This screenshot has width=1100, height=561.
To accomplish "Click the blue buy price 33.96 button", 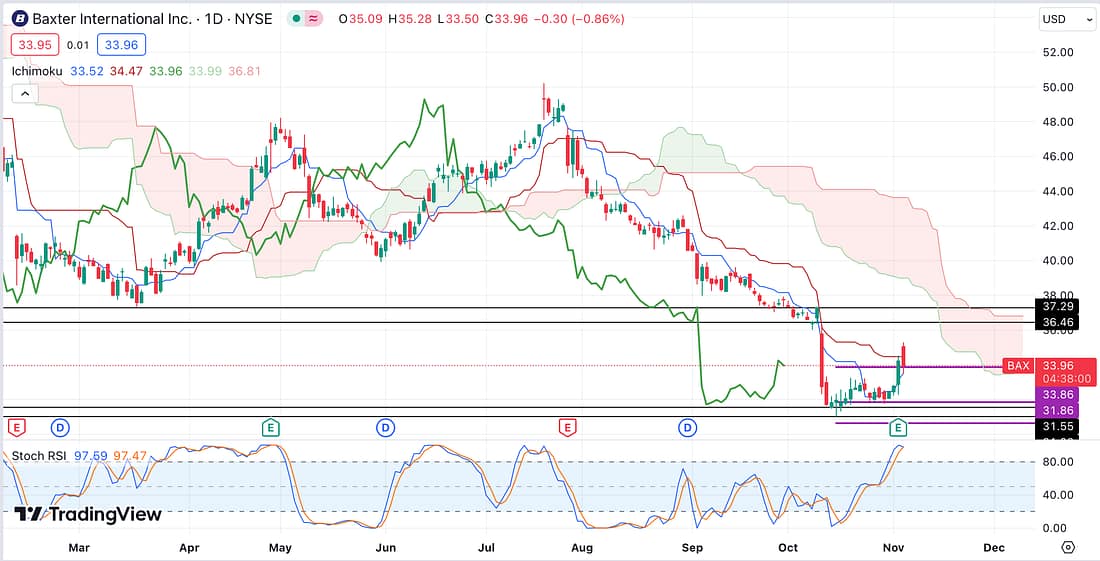I will pos(121,44).
